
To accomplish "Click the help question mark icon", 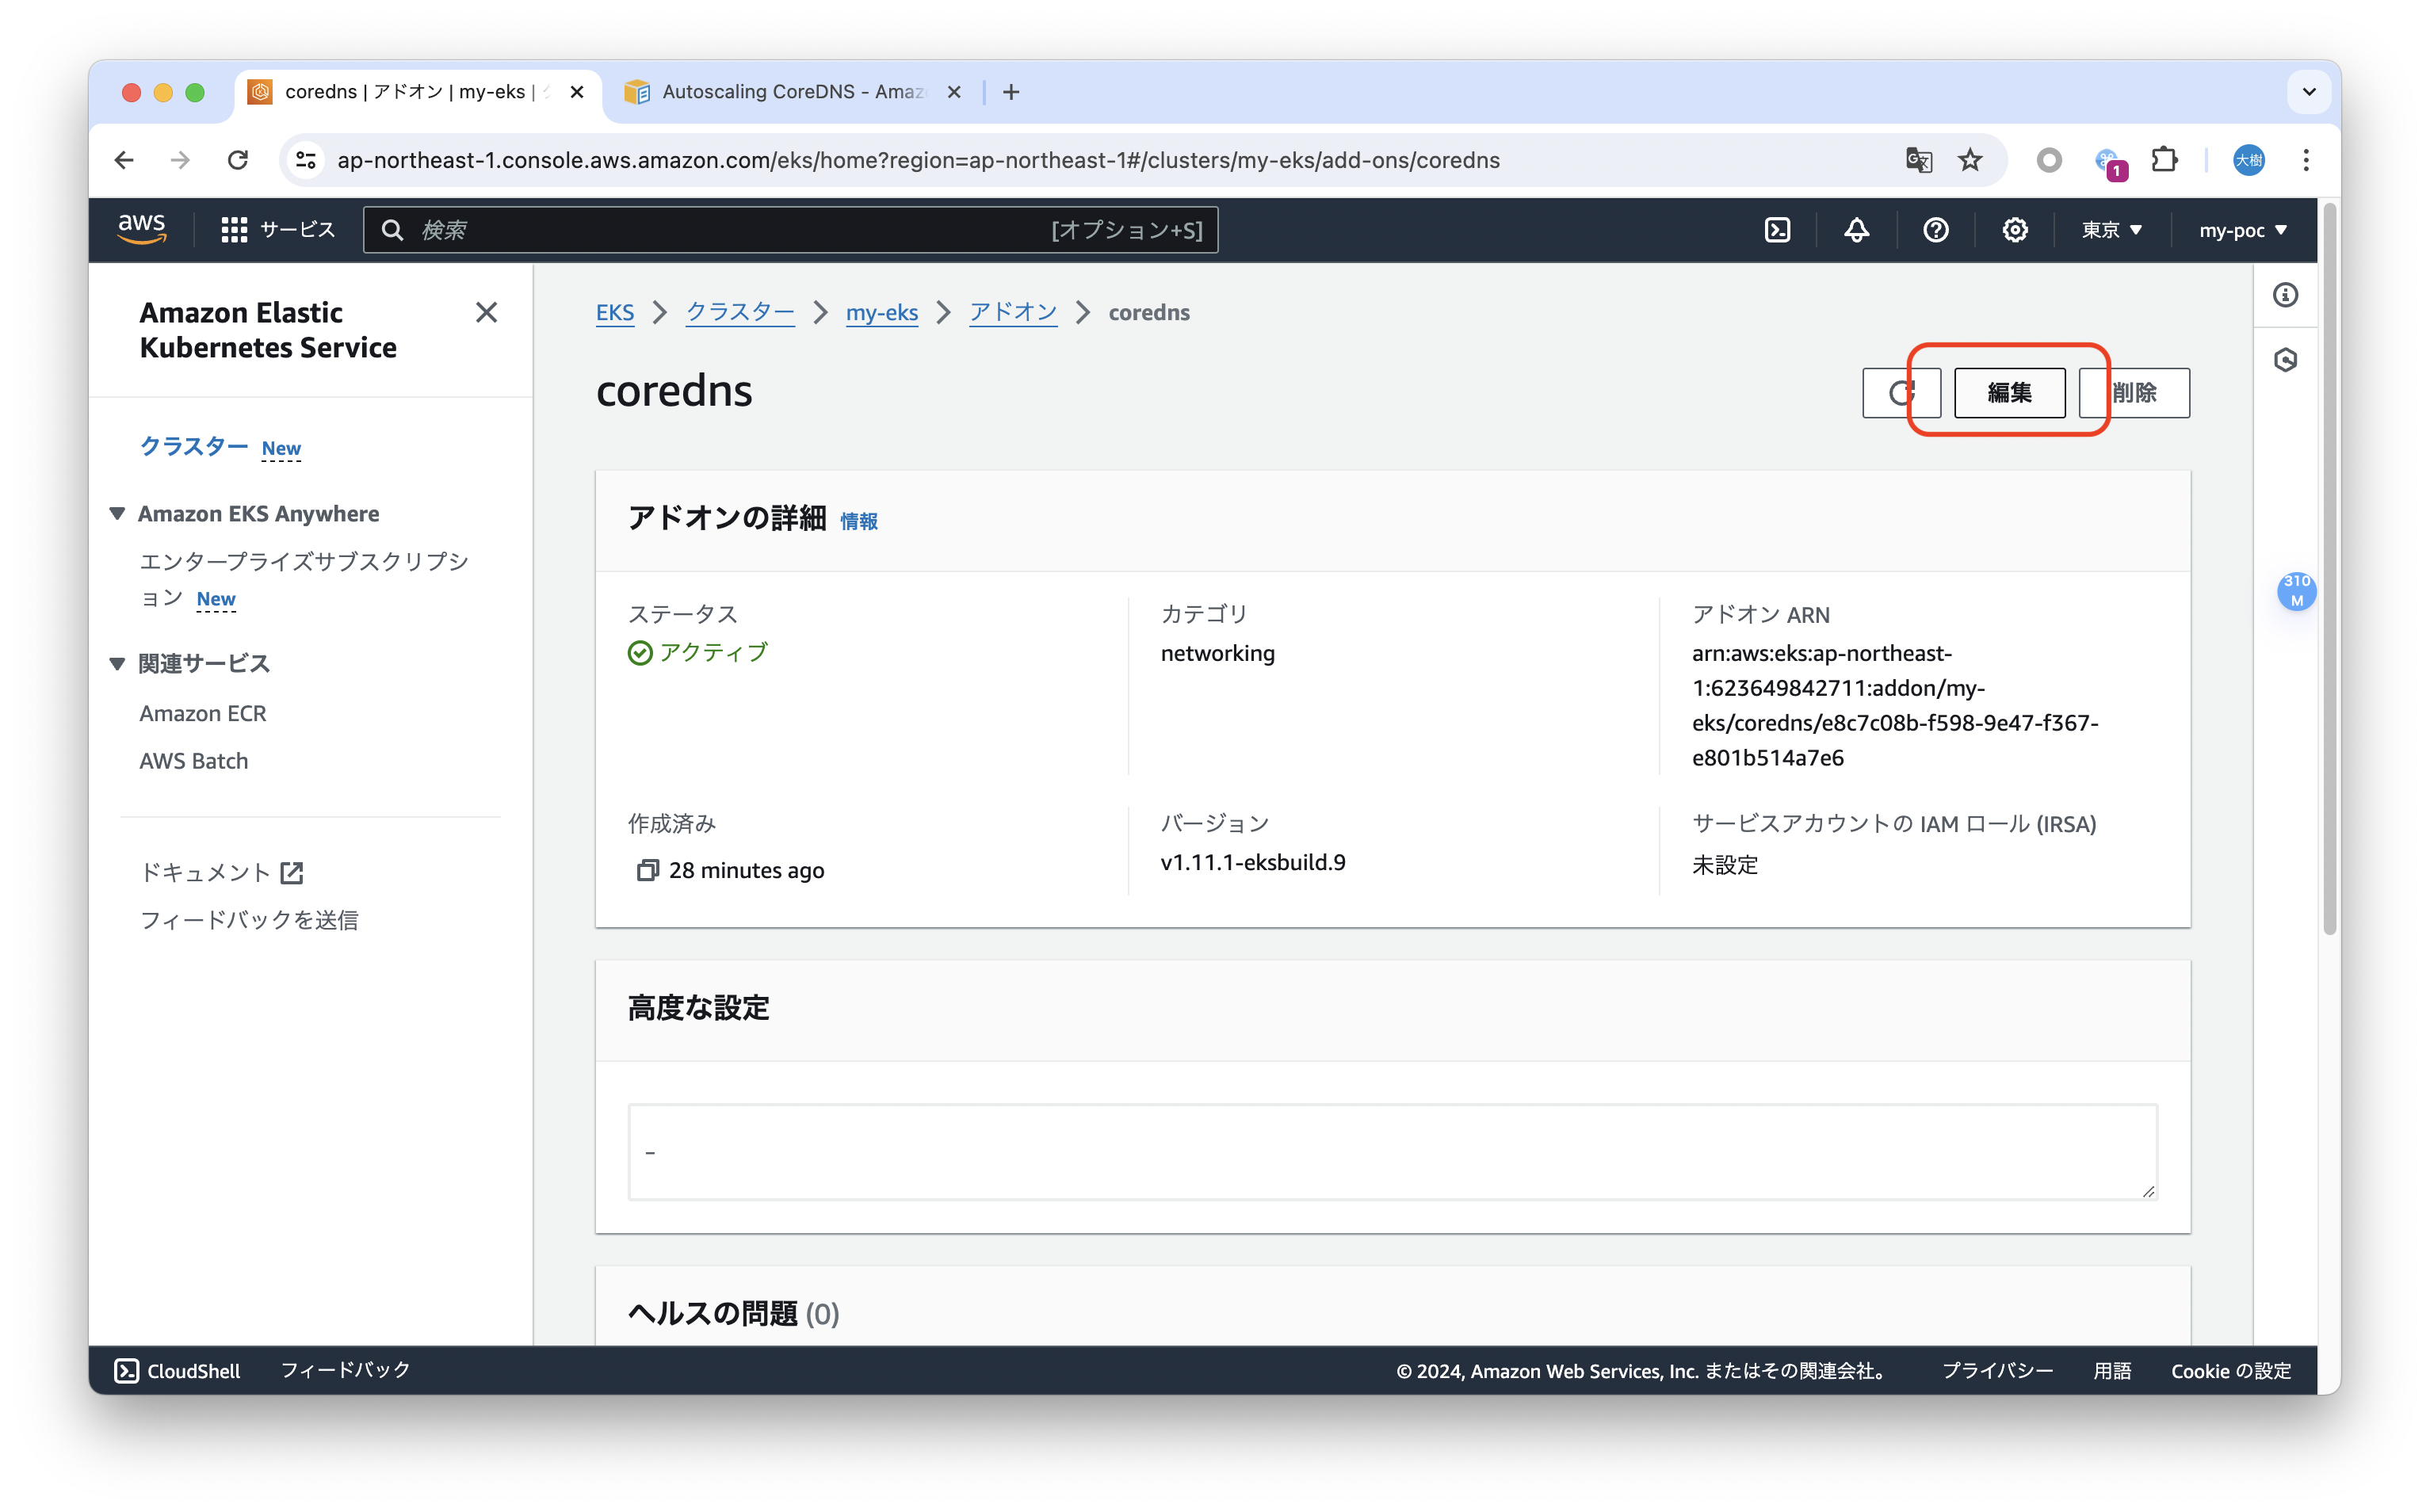I will click(1935, 230).
